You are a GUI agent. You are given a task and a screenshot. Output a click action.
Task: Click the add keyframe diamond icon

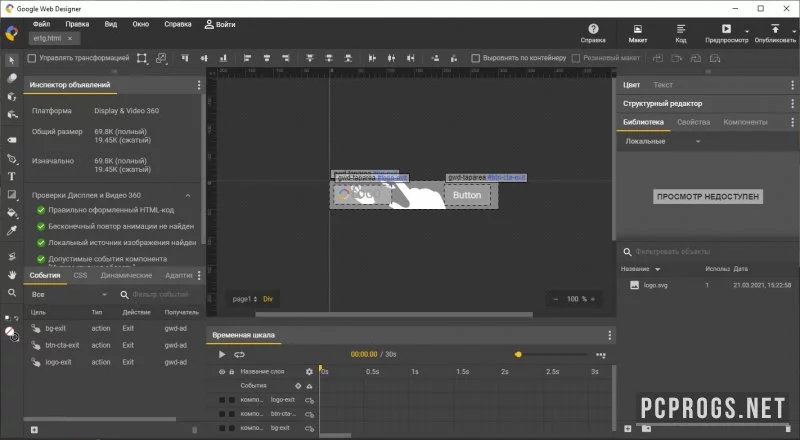click(298, 386)
